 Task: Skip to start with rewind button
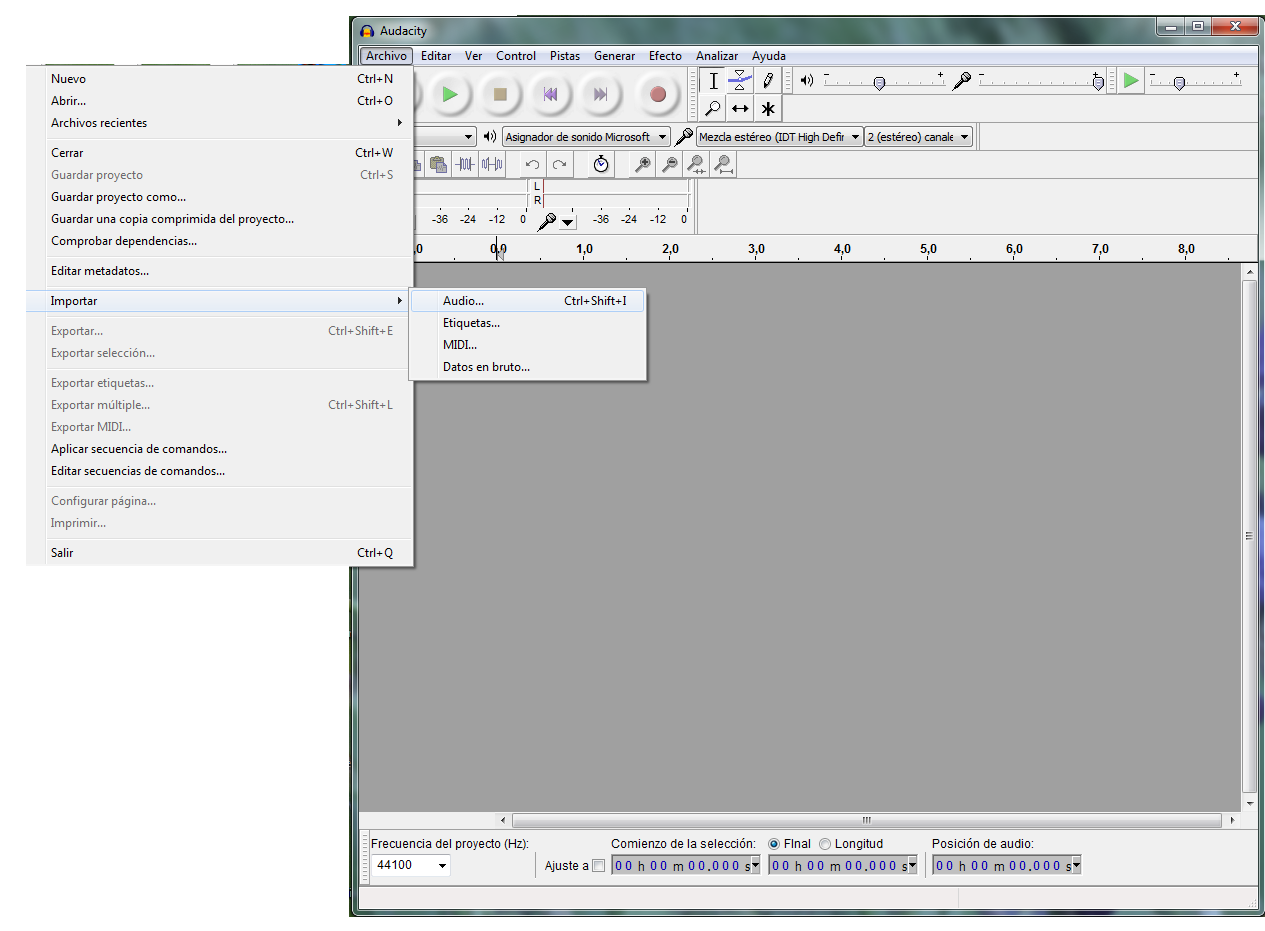550,94
